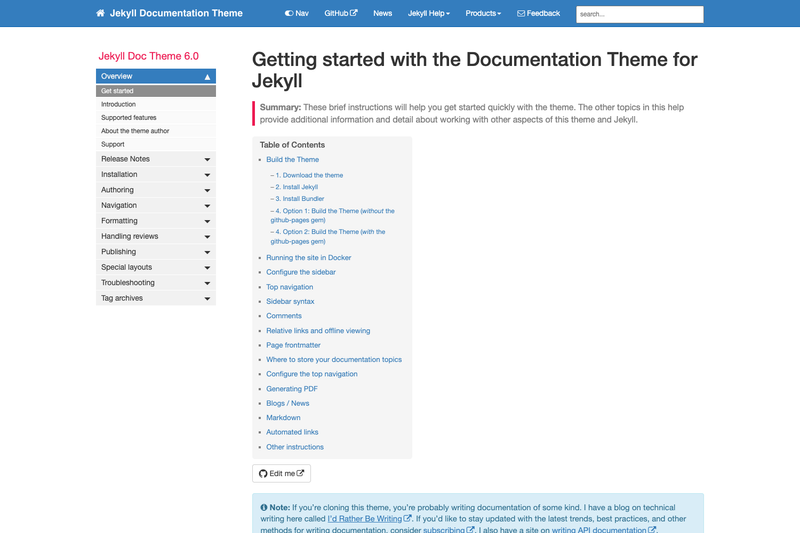Jump to Build the Theme section
The width and height of the screenshot is (800, 533).
[x=292, y=160]
